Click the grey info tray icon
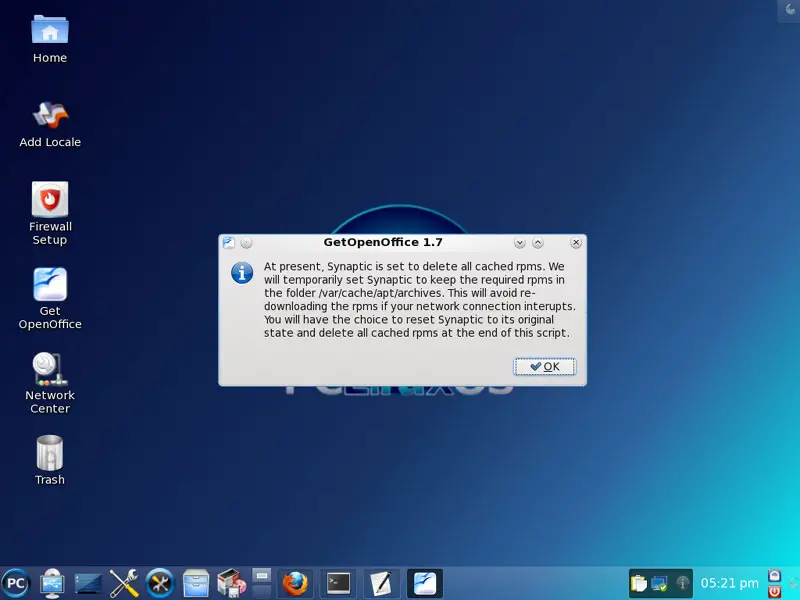Image resolution: width=800 pixels, height=600 pixels. click(x=682, y=583)
